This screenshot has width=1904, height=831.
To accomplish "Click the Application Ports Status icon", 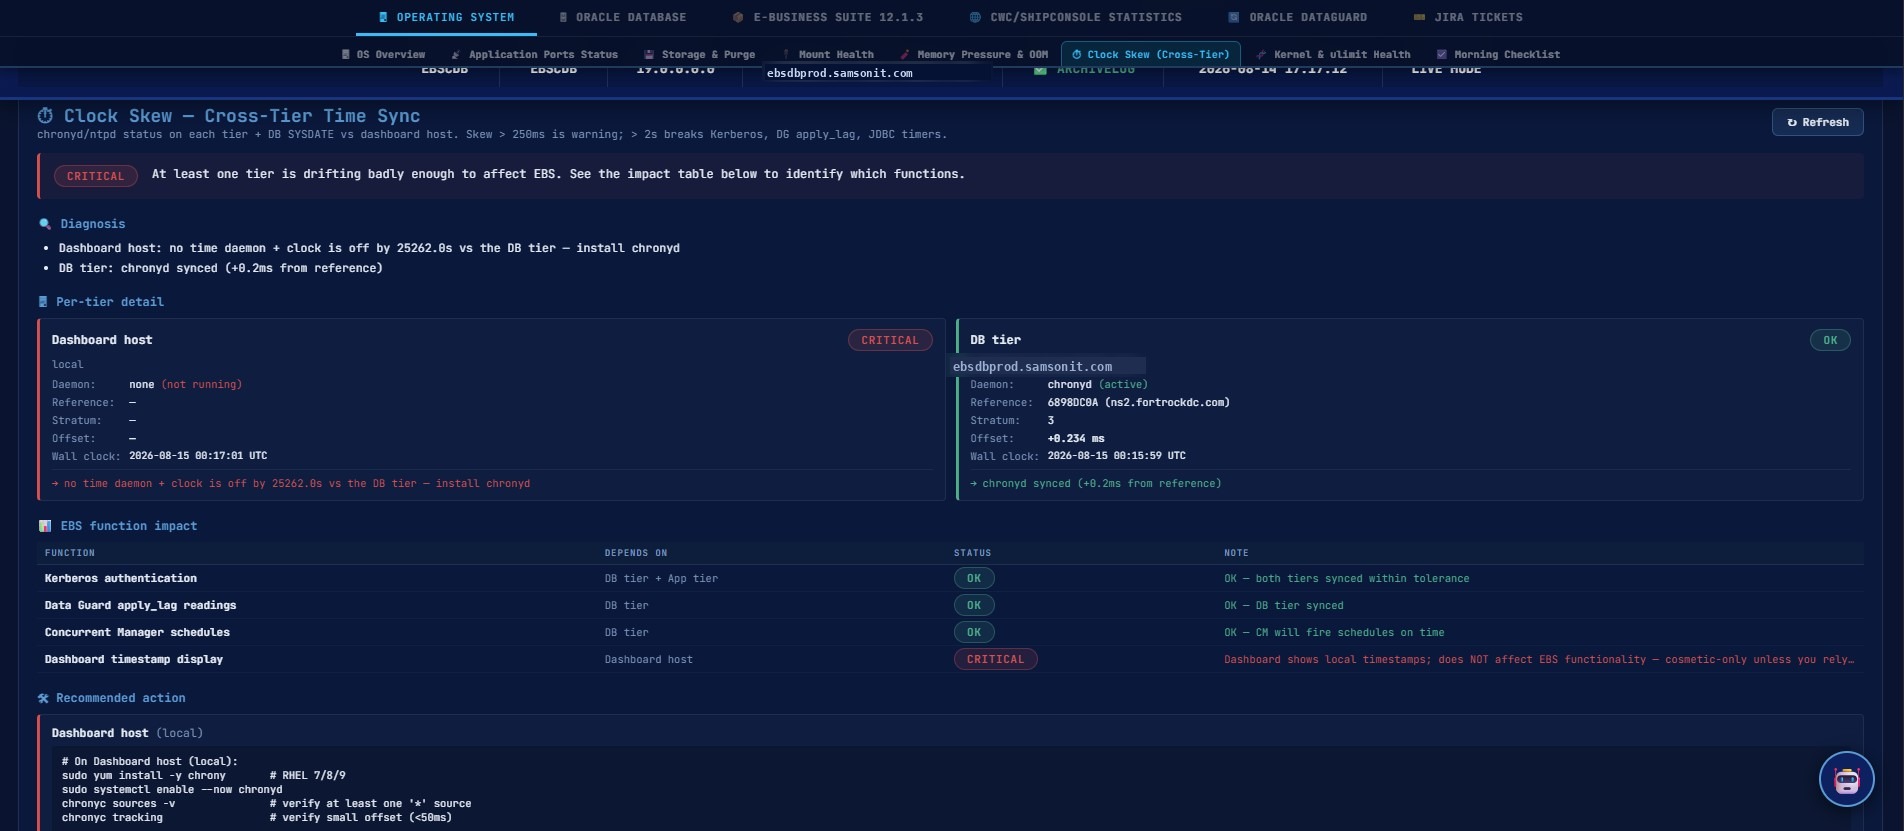I will click(x=456, y=54).
